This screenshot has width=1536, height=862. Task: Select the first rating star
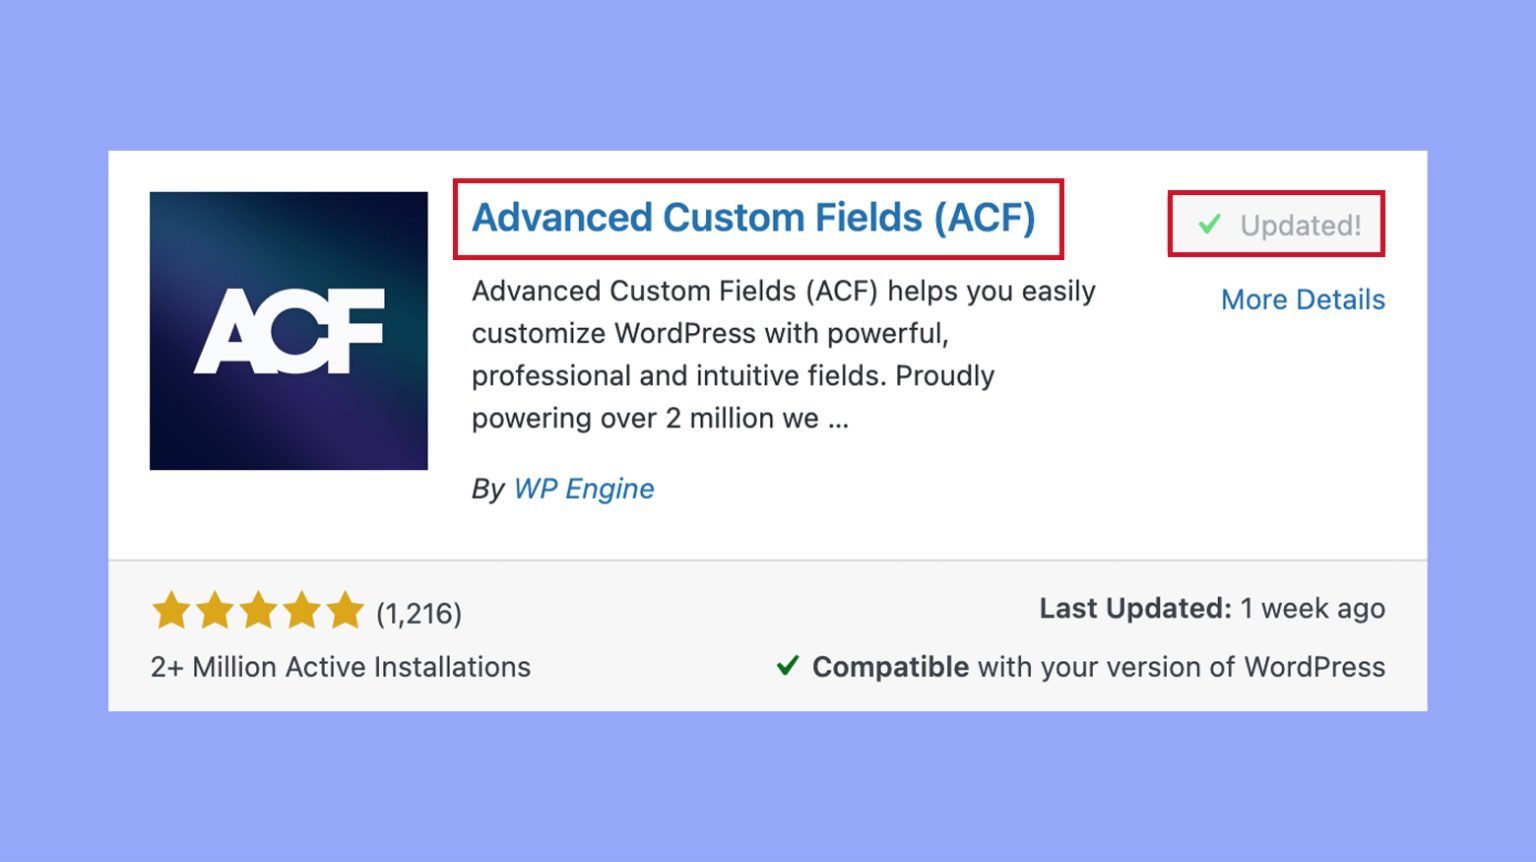pos(170,610)
